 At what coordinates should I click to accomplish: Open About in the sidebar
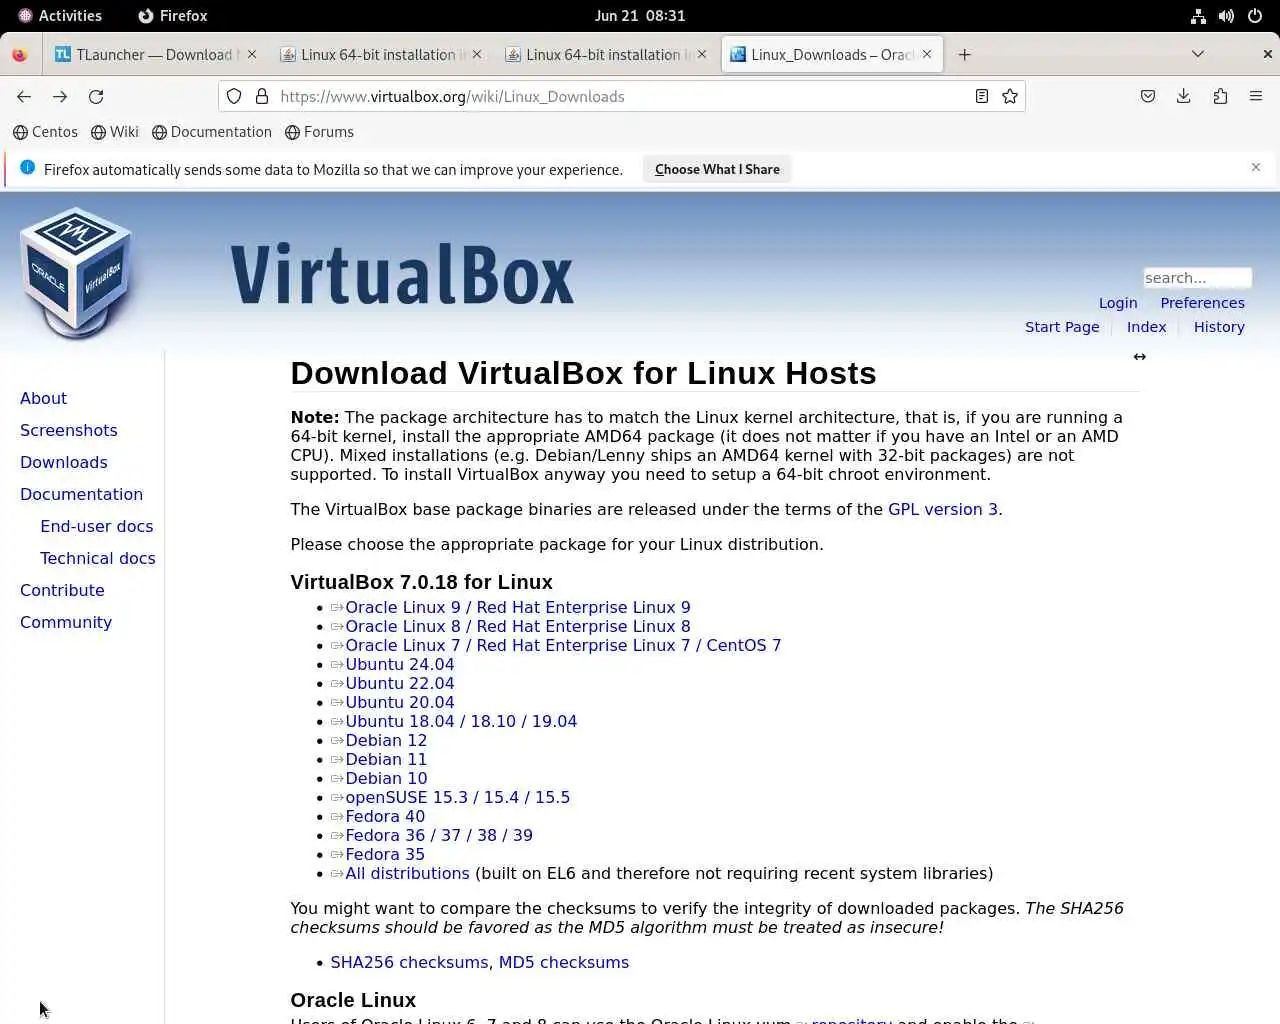(43, 398)
